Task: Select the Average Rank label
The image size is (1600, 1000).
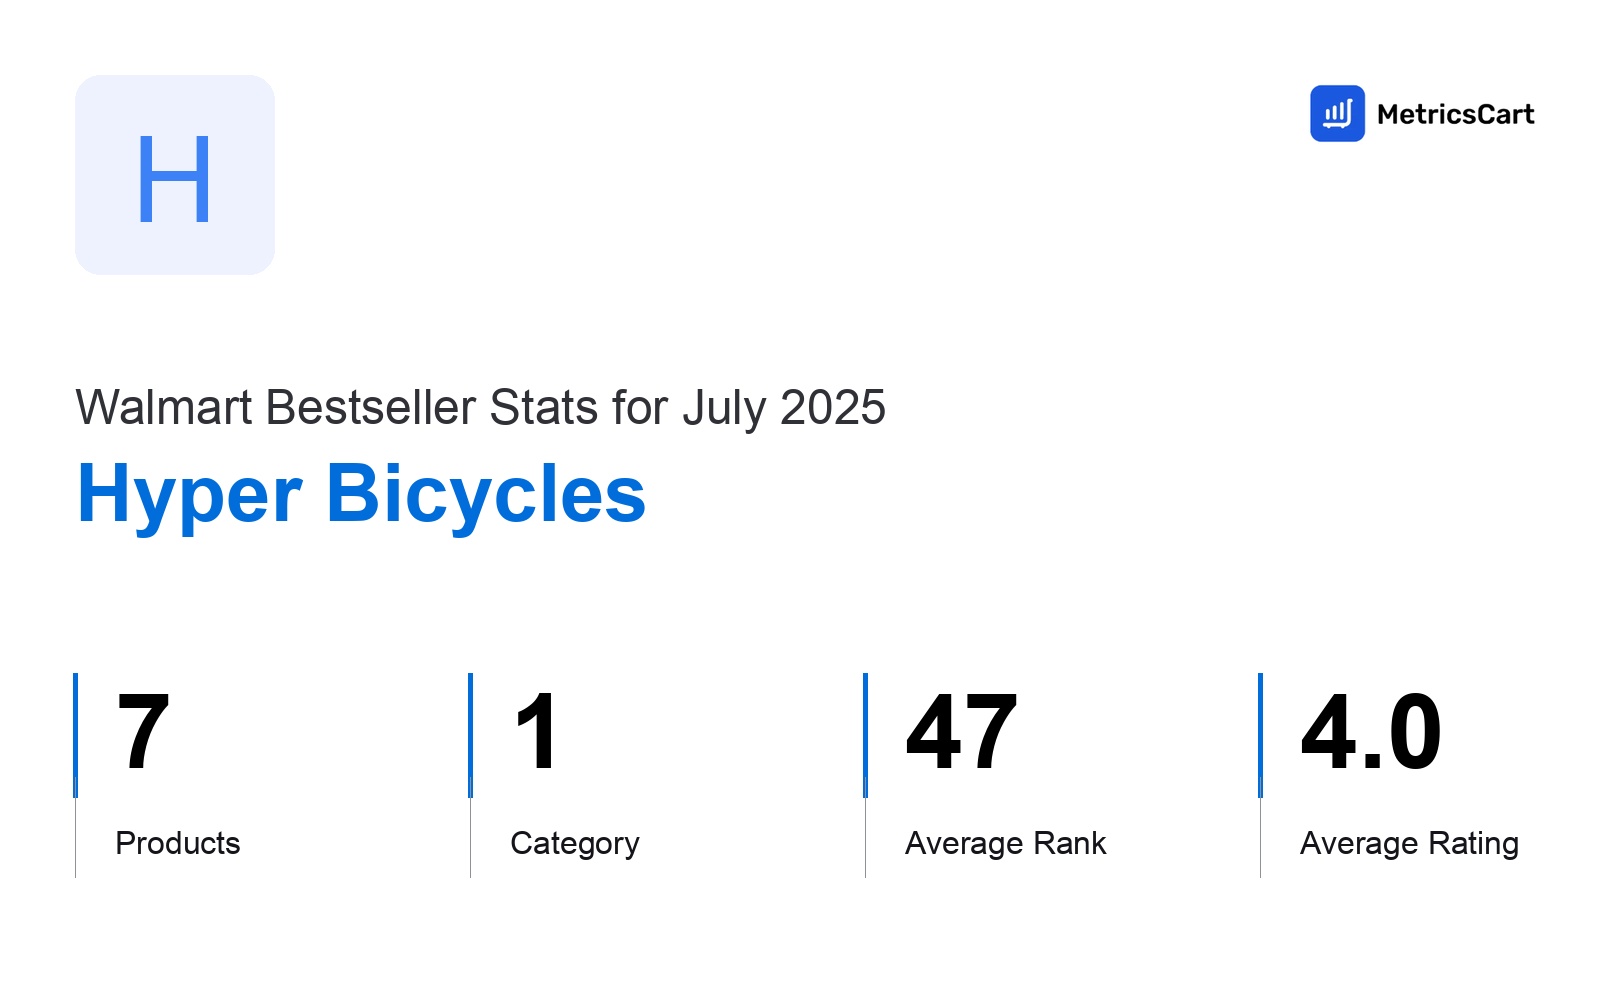Action: tap(1006, 843)
